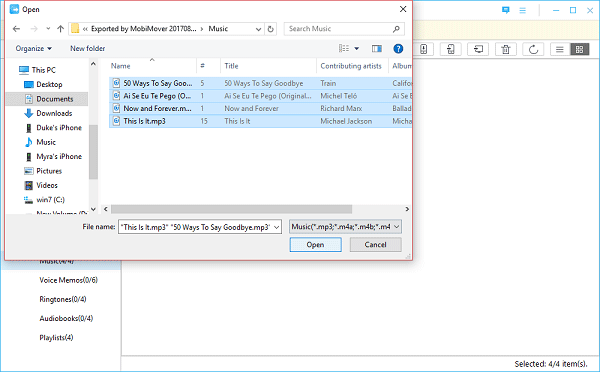This screenshot has height=372, width=600.
Task: Open Desktop in the navigation pane
Action: click(49, 85)
